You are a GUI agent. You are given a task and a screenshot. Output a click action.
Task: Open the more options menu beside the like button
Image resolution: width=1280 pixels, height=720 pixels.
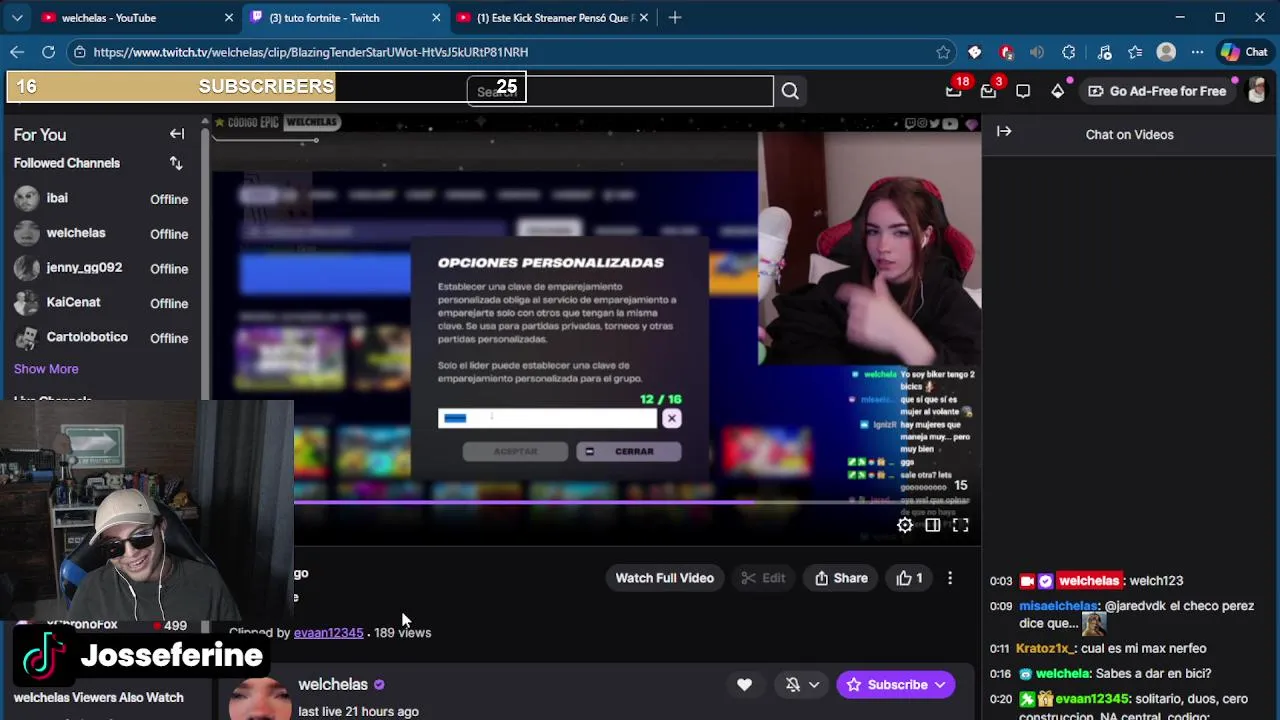[x=950, y=578]
